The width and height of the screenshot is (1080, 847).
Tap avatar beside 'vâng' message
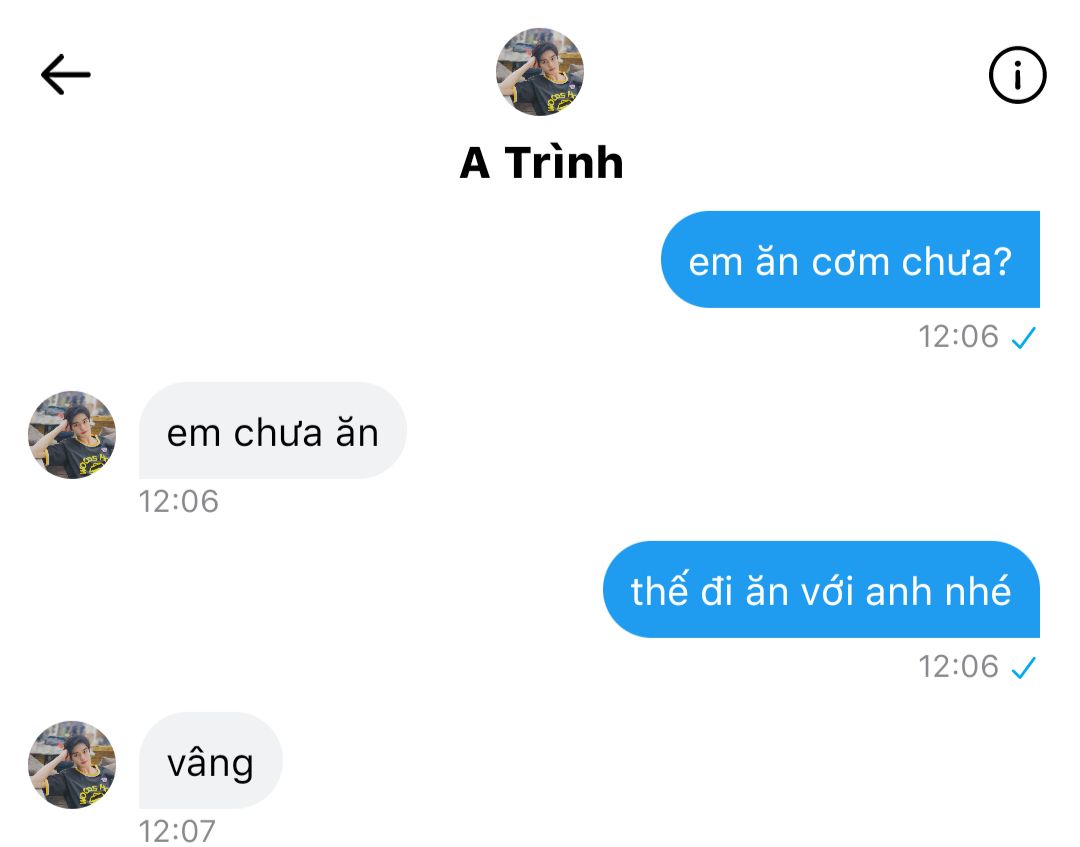72,764
